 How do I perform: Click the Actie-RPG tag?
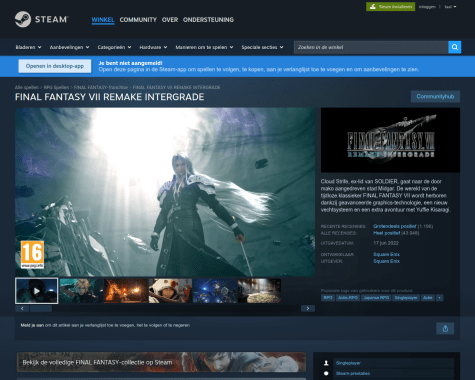coord(347,298)
